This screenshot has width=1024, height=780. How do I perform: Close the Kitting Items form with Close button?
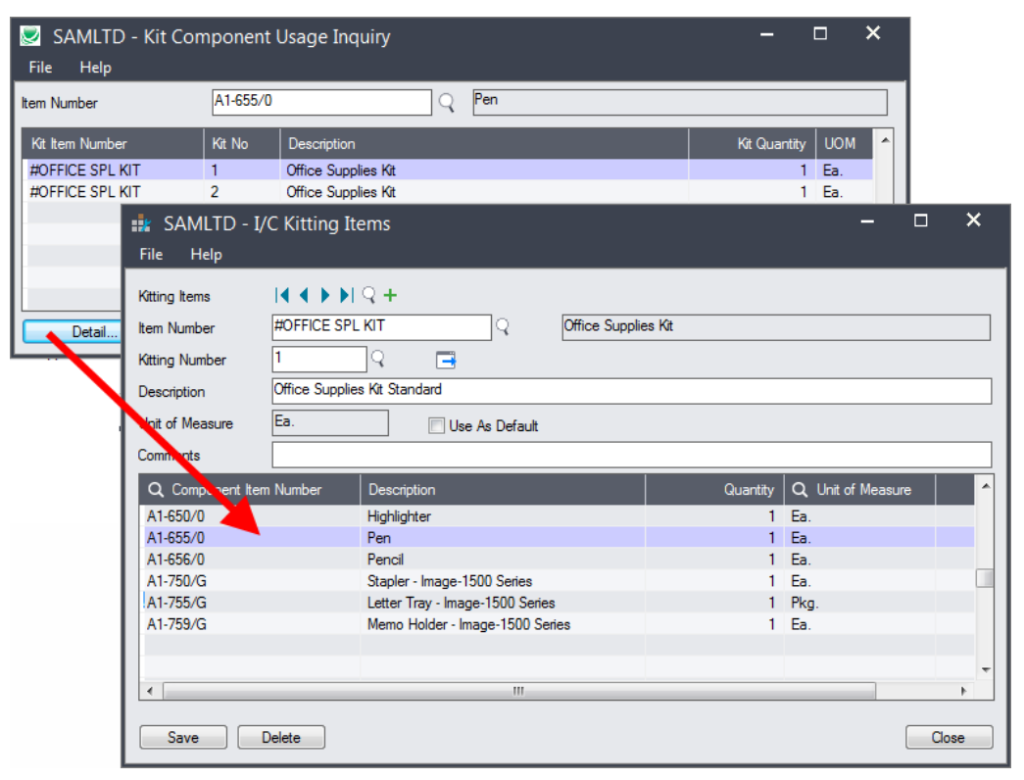click(948, 738)
